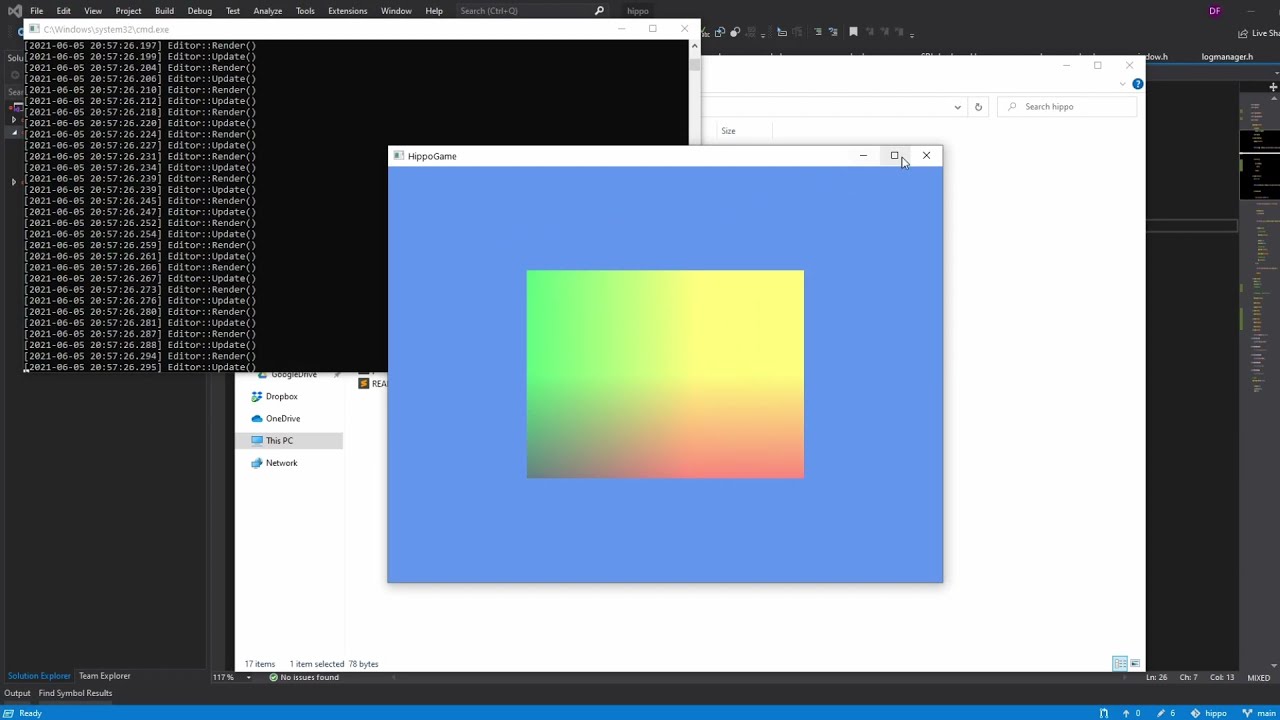Click the Search hippo field
Viewport: 1280px width, 720px height.
pos(1069,107)
